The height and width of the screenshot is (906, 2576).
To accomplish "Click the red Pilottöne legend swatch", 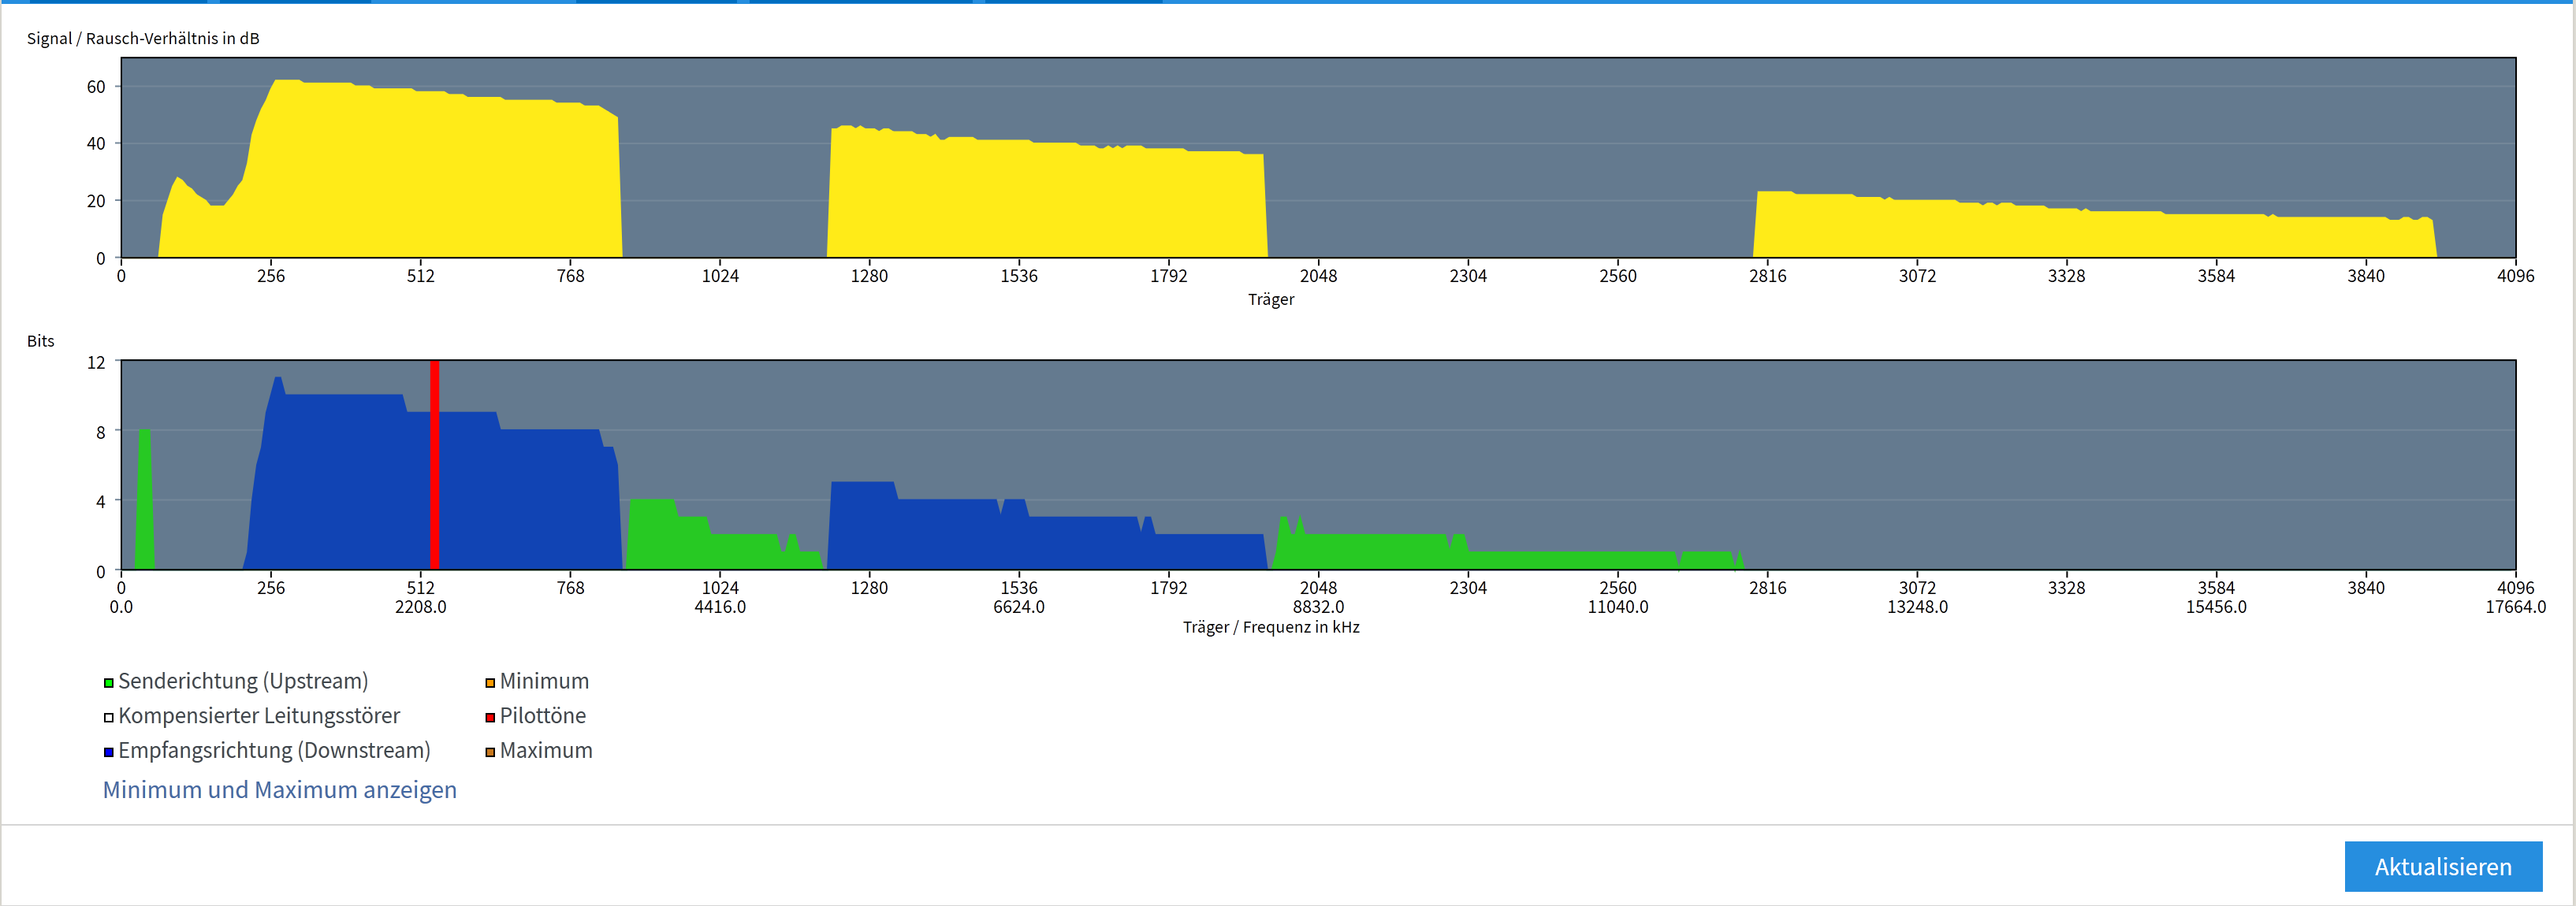I will (x=490, y=717).
